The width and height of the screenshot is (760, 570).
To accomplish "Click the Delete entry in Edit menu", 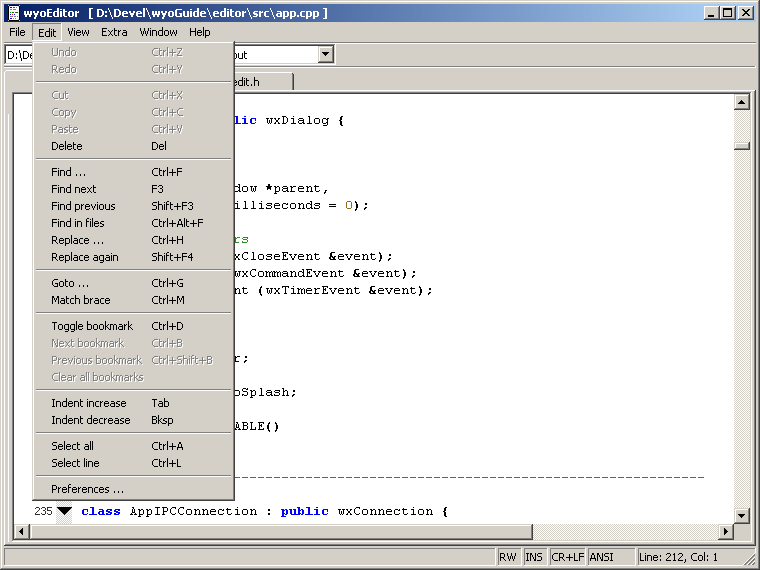I will tap(67, 146).
